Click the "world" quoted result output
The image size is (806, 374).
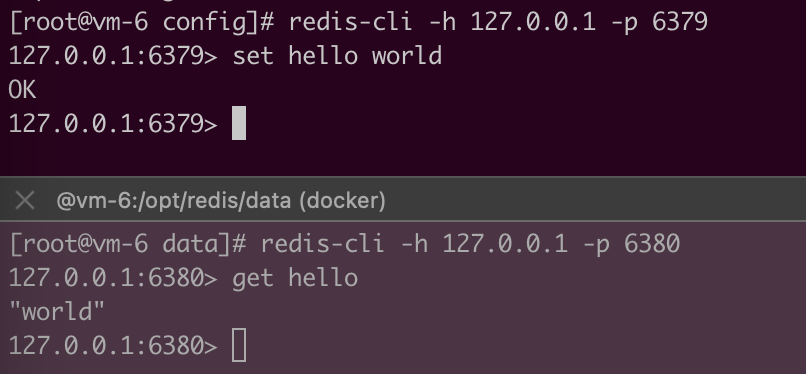coord(57,311)
